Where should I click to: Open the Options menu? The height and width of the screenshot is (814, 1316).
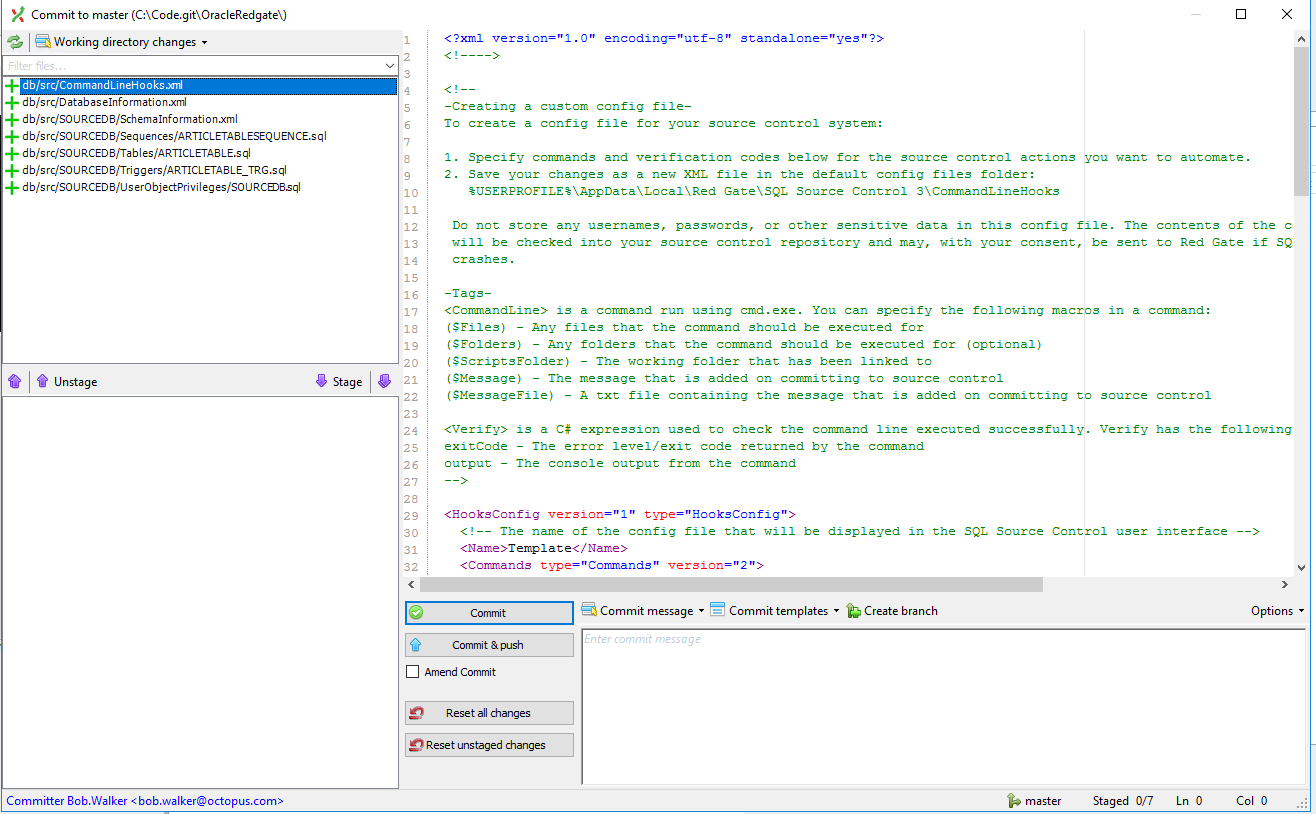(x=1277, y=611)
